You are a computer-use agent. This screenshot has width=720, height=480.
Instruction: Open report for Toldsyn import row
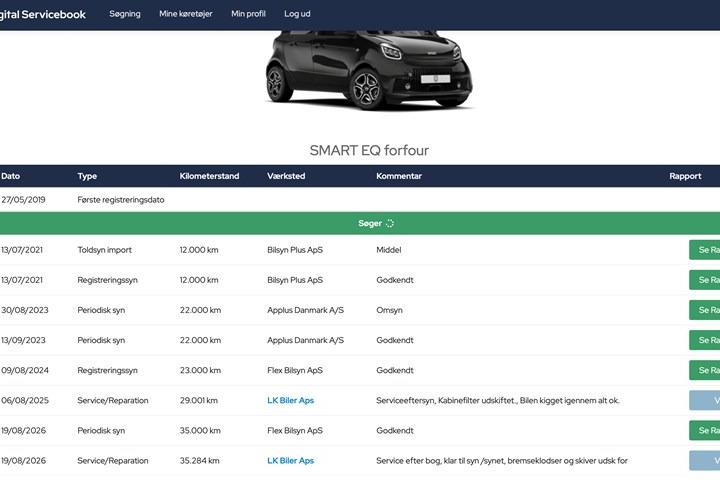coord(704,250)
